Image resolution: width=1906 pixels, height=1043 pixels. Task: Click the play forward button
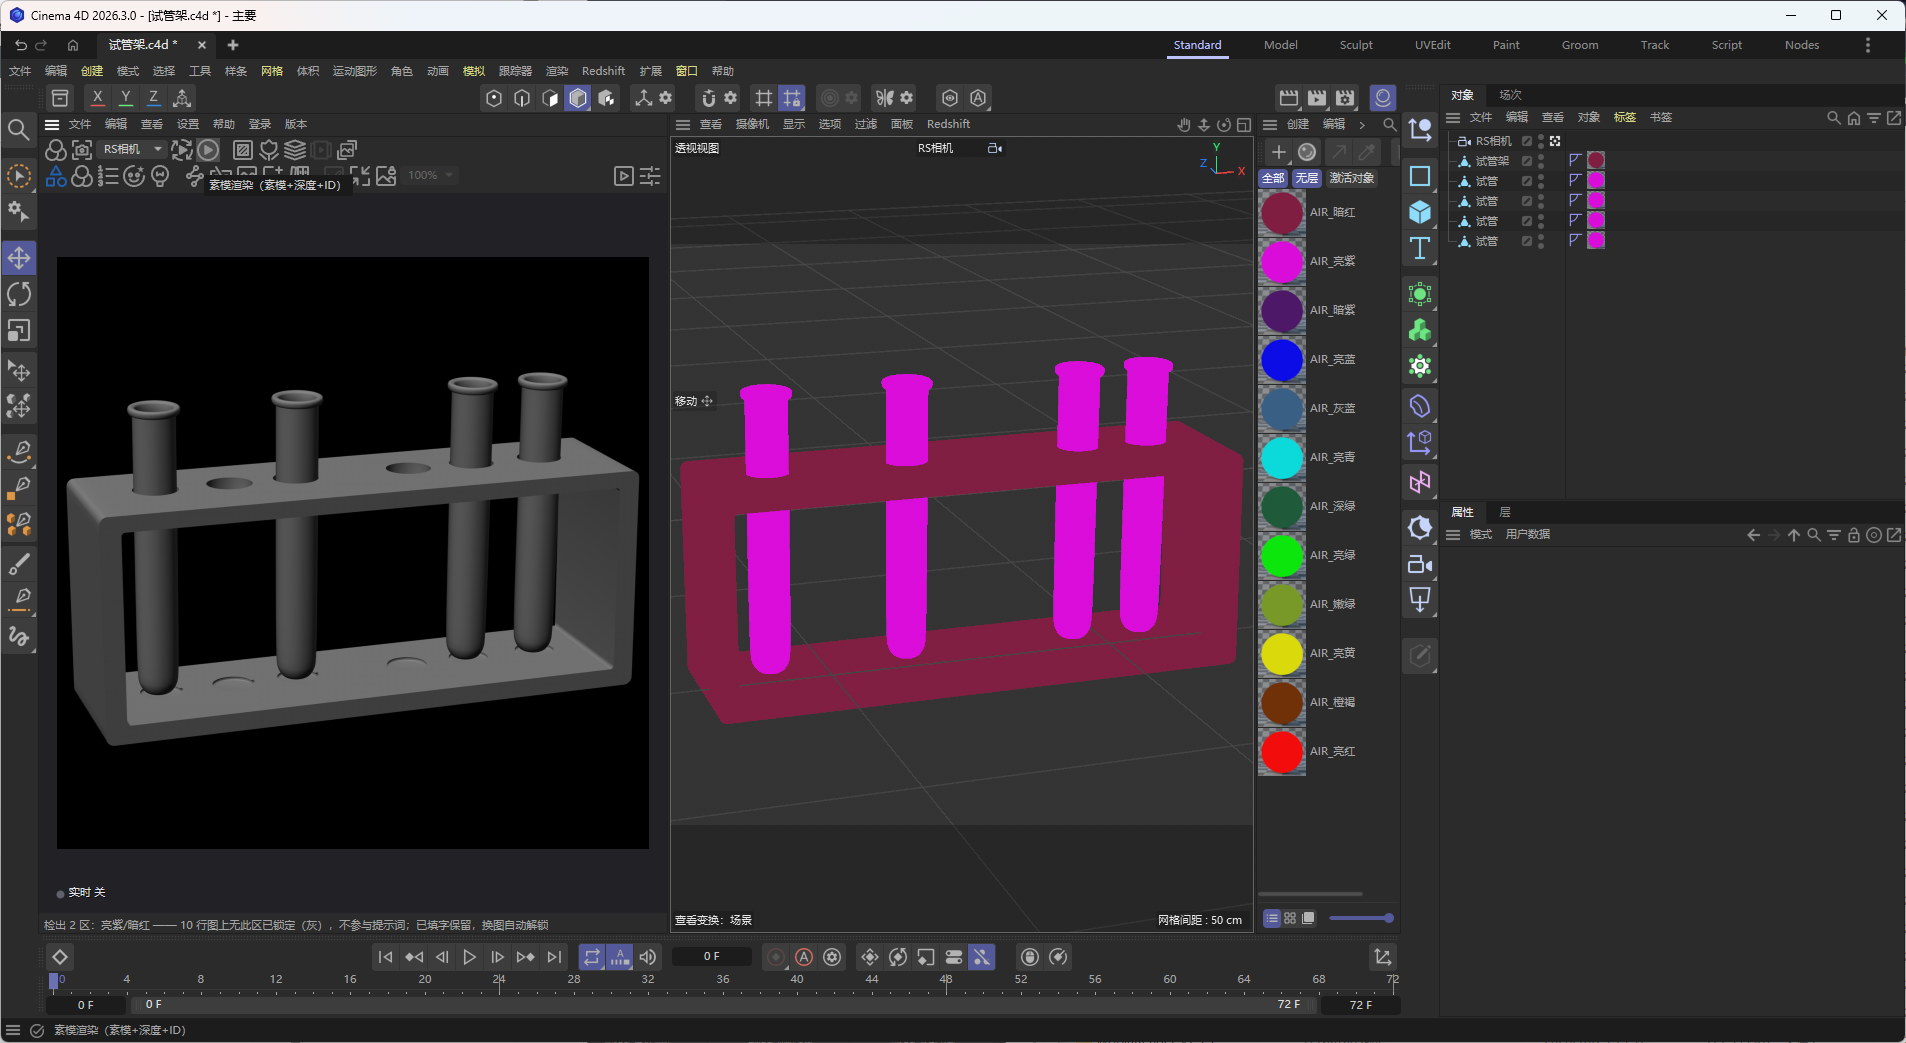coord(469,957)
